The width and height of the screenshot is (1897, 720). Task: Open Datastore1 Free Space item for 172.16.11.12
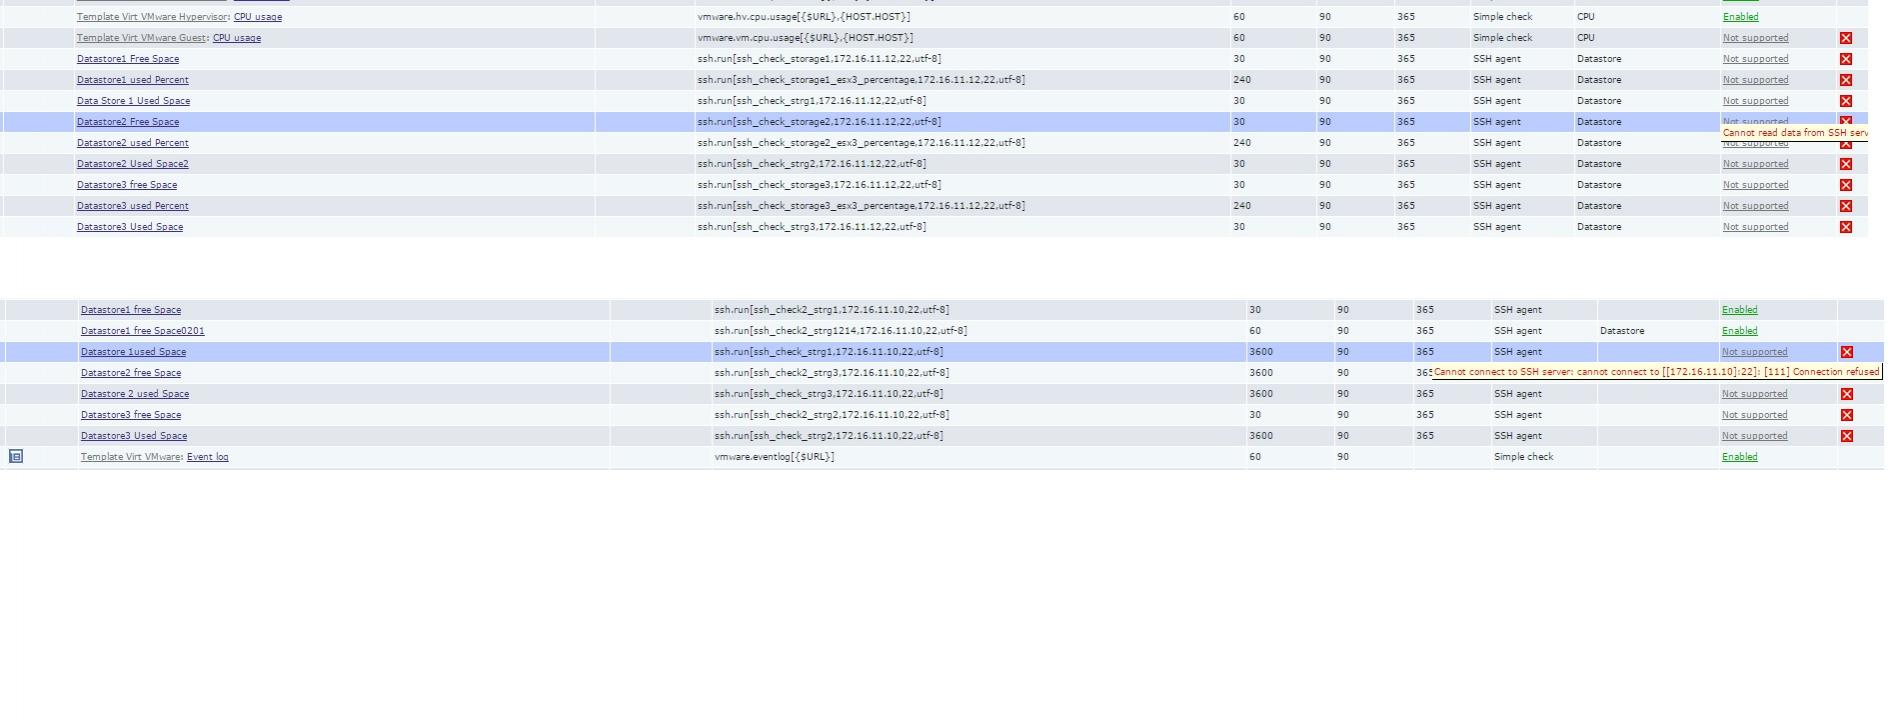(128, 59)
